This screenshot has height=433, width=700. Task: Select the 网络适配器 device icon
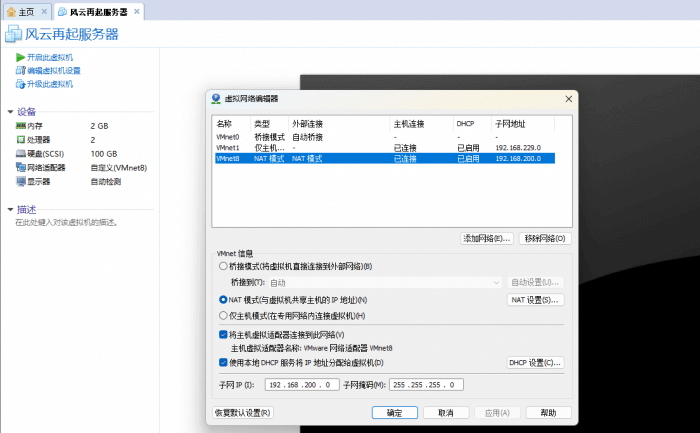coord(21,168)
